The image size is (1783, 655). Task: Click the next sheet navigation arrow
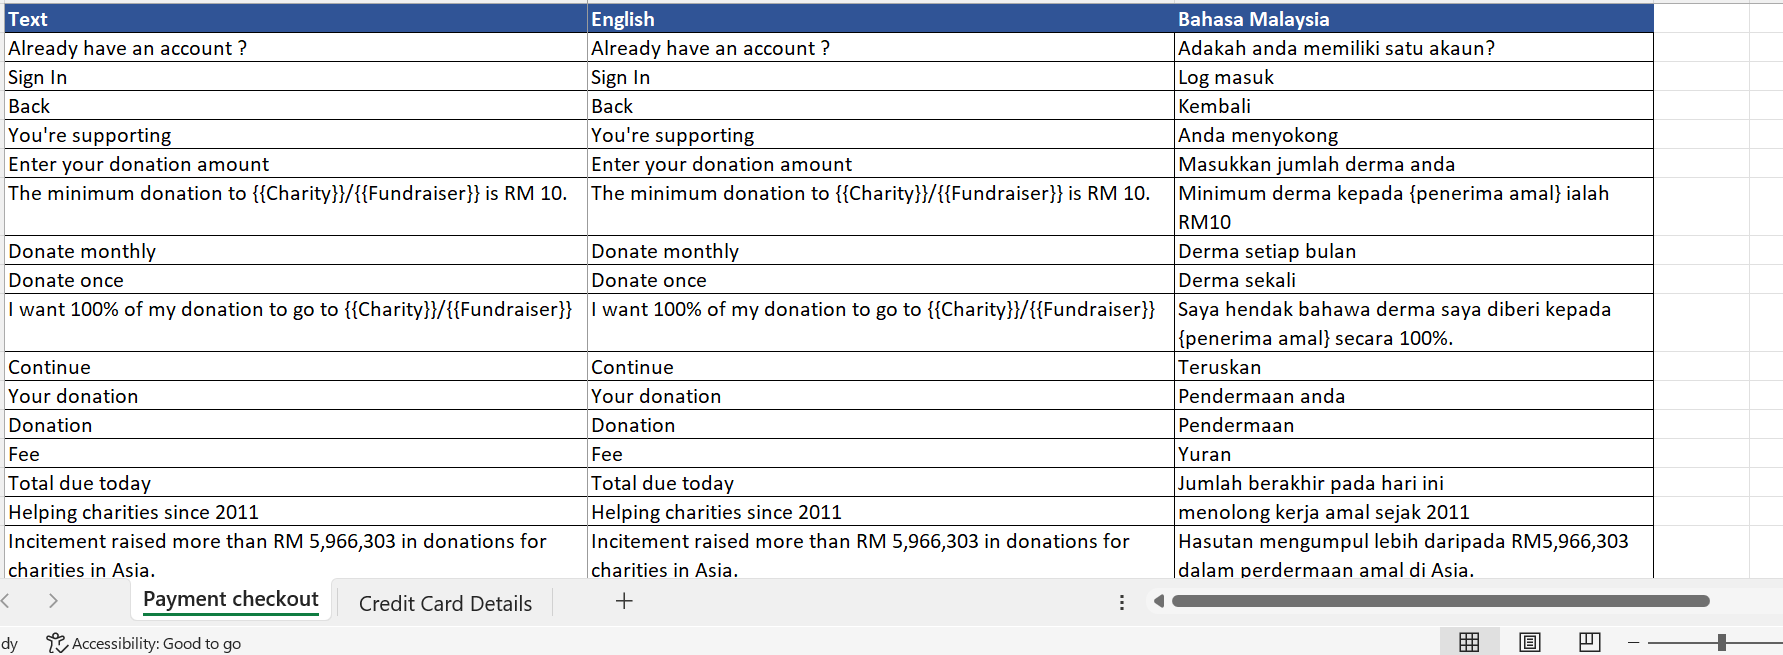(x=53, y=601)
